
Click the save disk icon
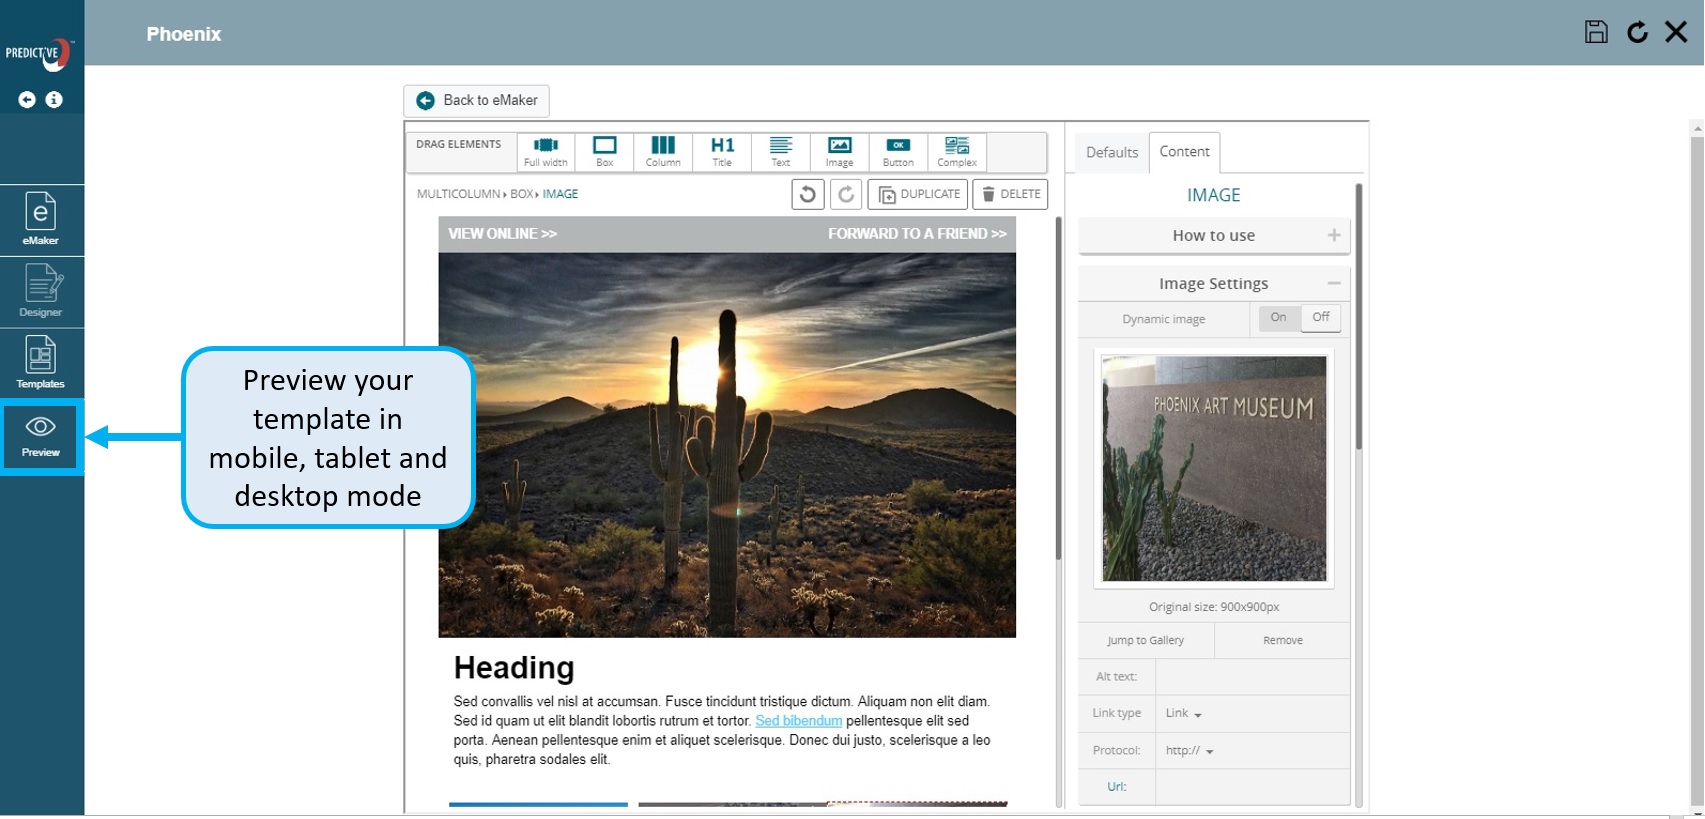1596,32
